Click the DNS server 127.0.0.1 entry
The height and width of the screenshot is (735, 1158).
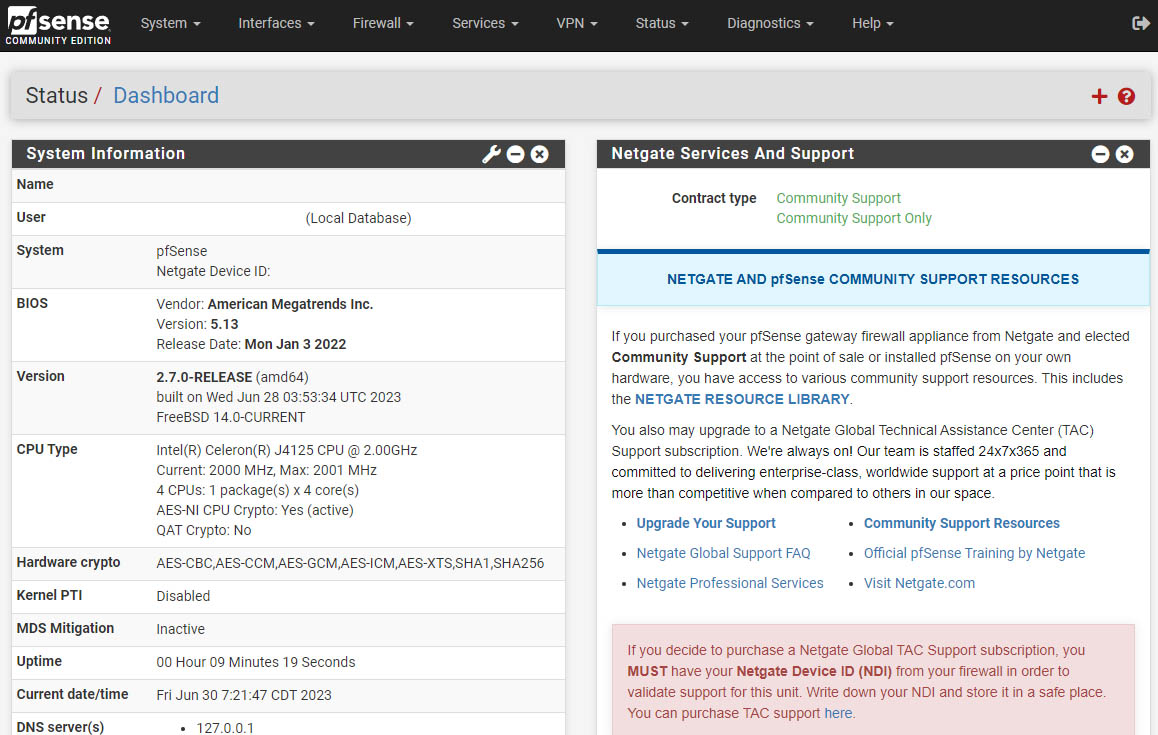tap(225, 728)
